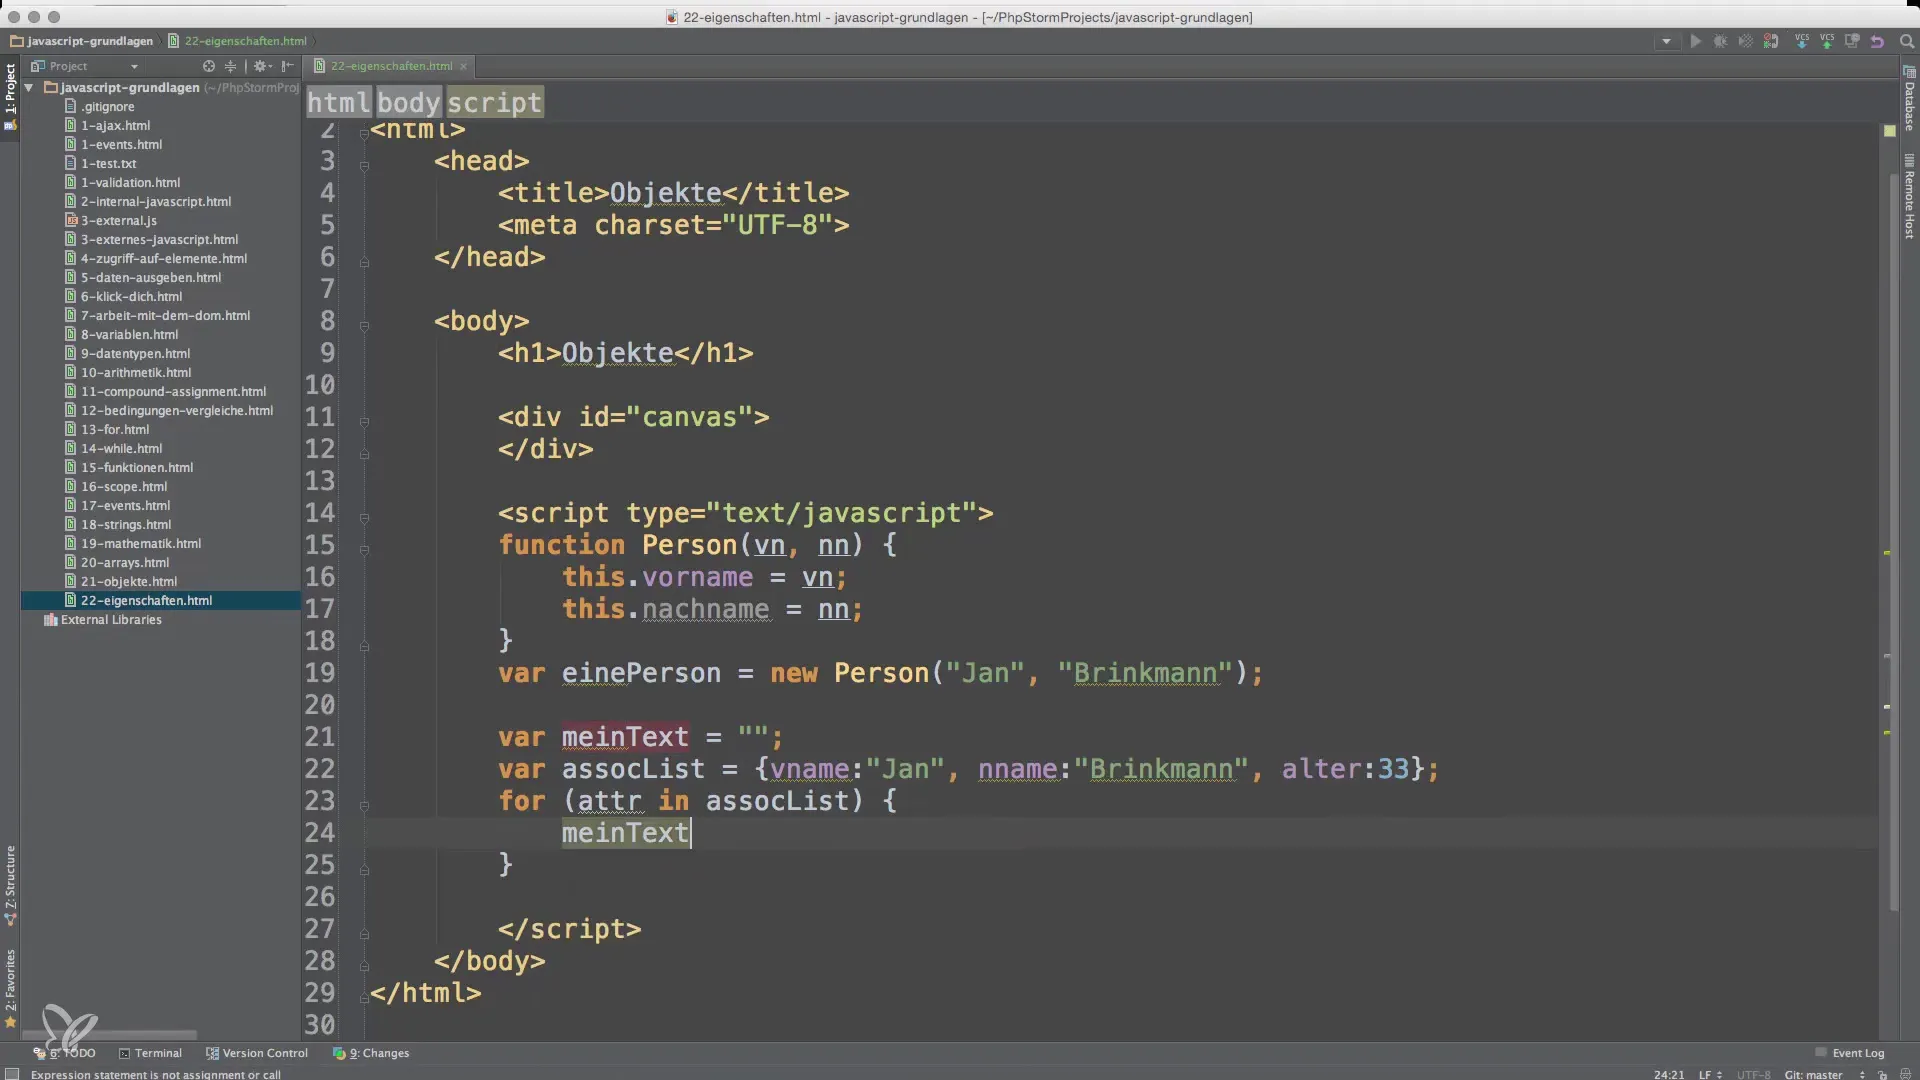The width and height of the screenshot is (1920, 1080).
Task: Start debugging with the bug icon
Action: (x=1720, y=42)
